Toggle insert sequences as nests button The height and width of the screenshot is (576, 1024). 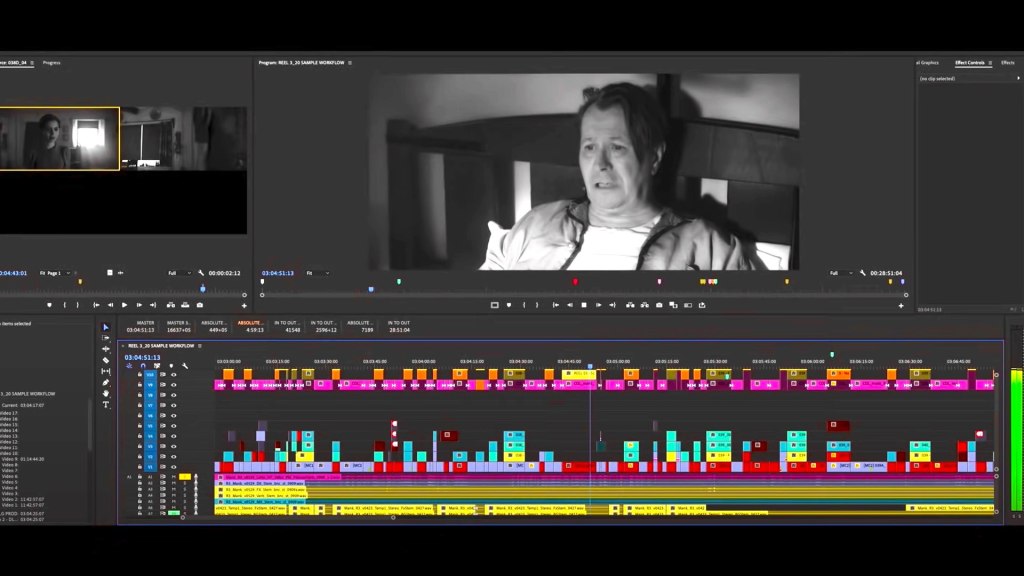click(x=129, y=366)
